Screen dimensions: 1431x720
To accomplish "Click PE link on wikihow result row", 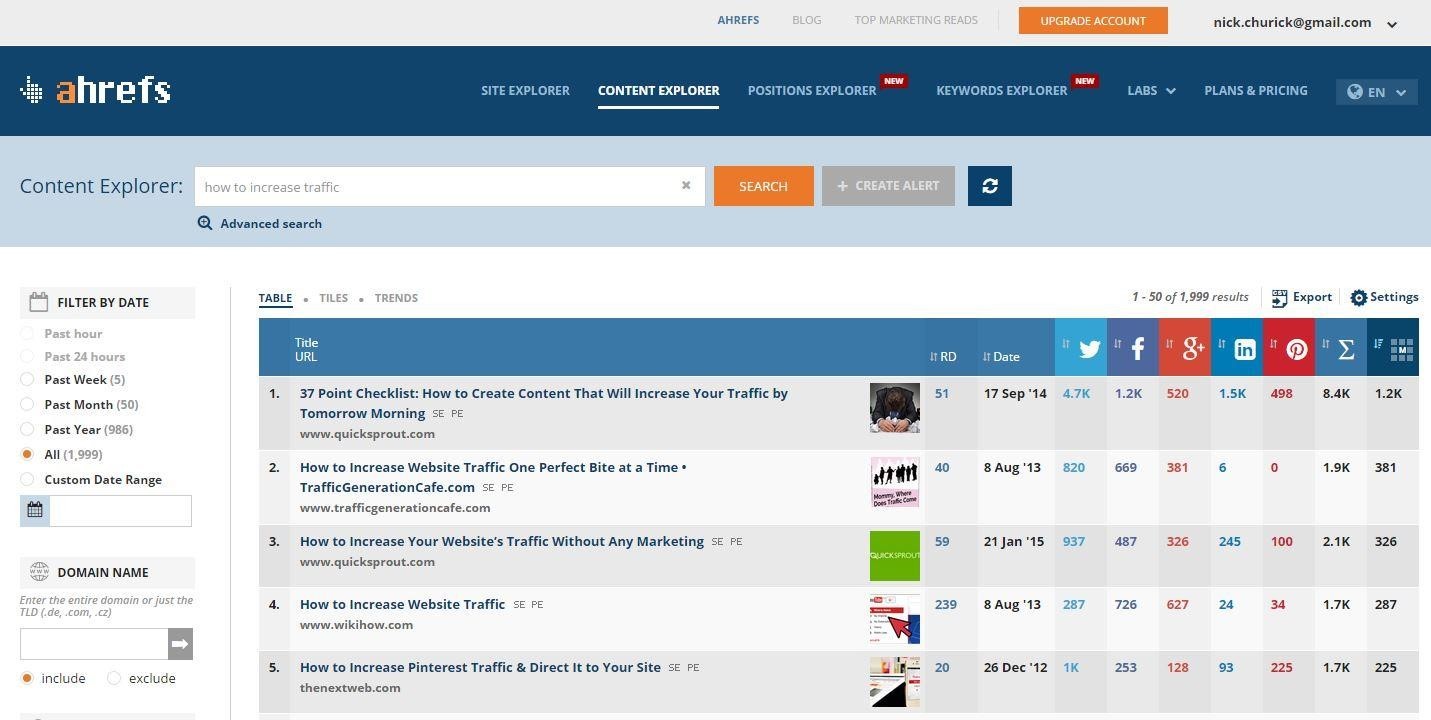I will [x=537, y=605].
